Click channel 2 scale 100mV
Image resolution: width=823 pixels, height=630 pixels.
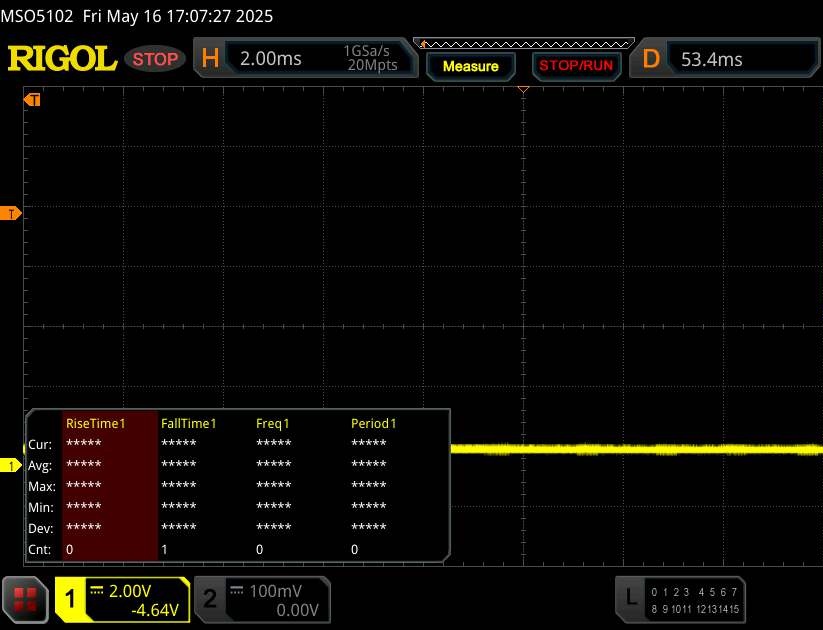pos(276,591)
